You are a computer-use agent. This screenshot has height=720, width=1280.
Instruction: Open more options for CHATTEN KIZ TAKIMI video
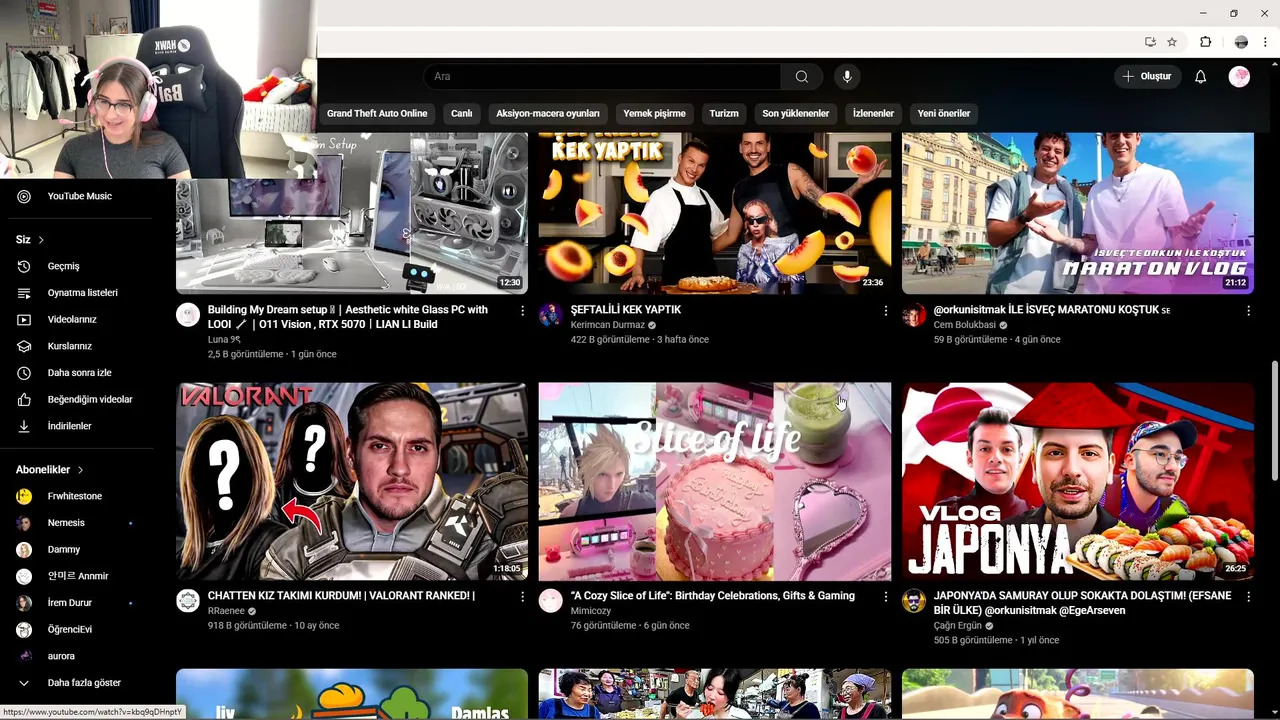(x=522, y=597)
